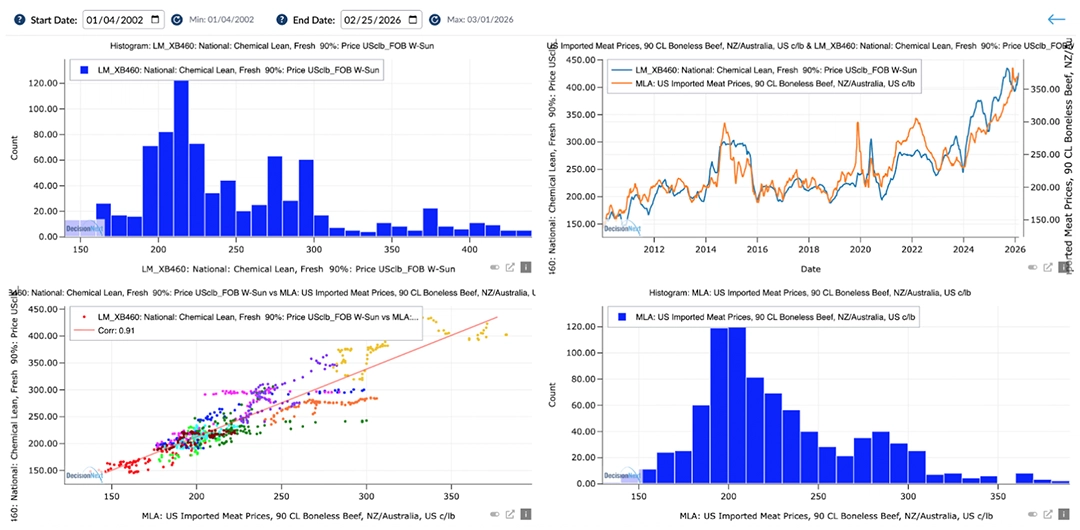Click the Start Date help question icon
Viewport: 1080px width, 530px height.
(x=20, y=19)
